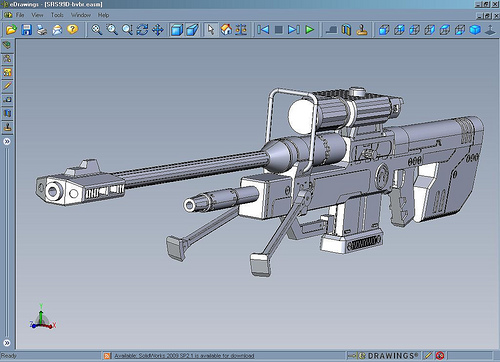Stop the animation playback
This screenshot has width=500, height=362.
click(279, 30)
